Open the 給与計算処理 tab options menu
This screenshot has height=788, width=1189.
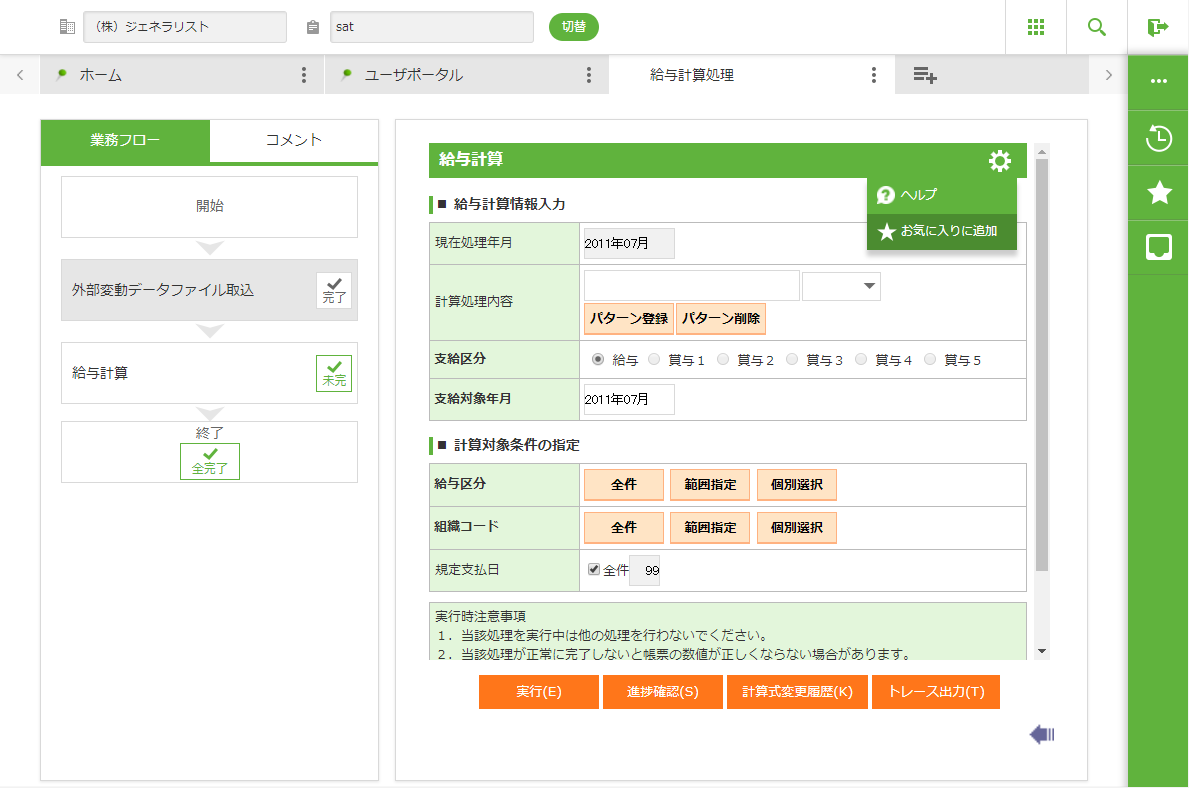pos(874,75)
